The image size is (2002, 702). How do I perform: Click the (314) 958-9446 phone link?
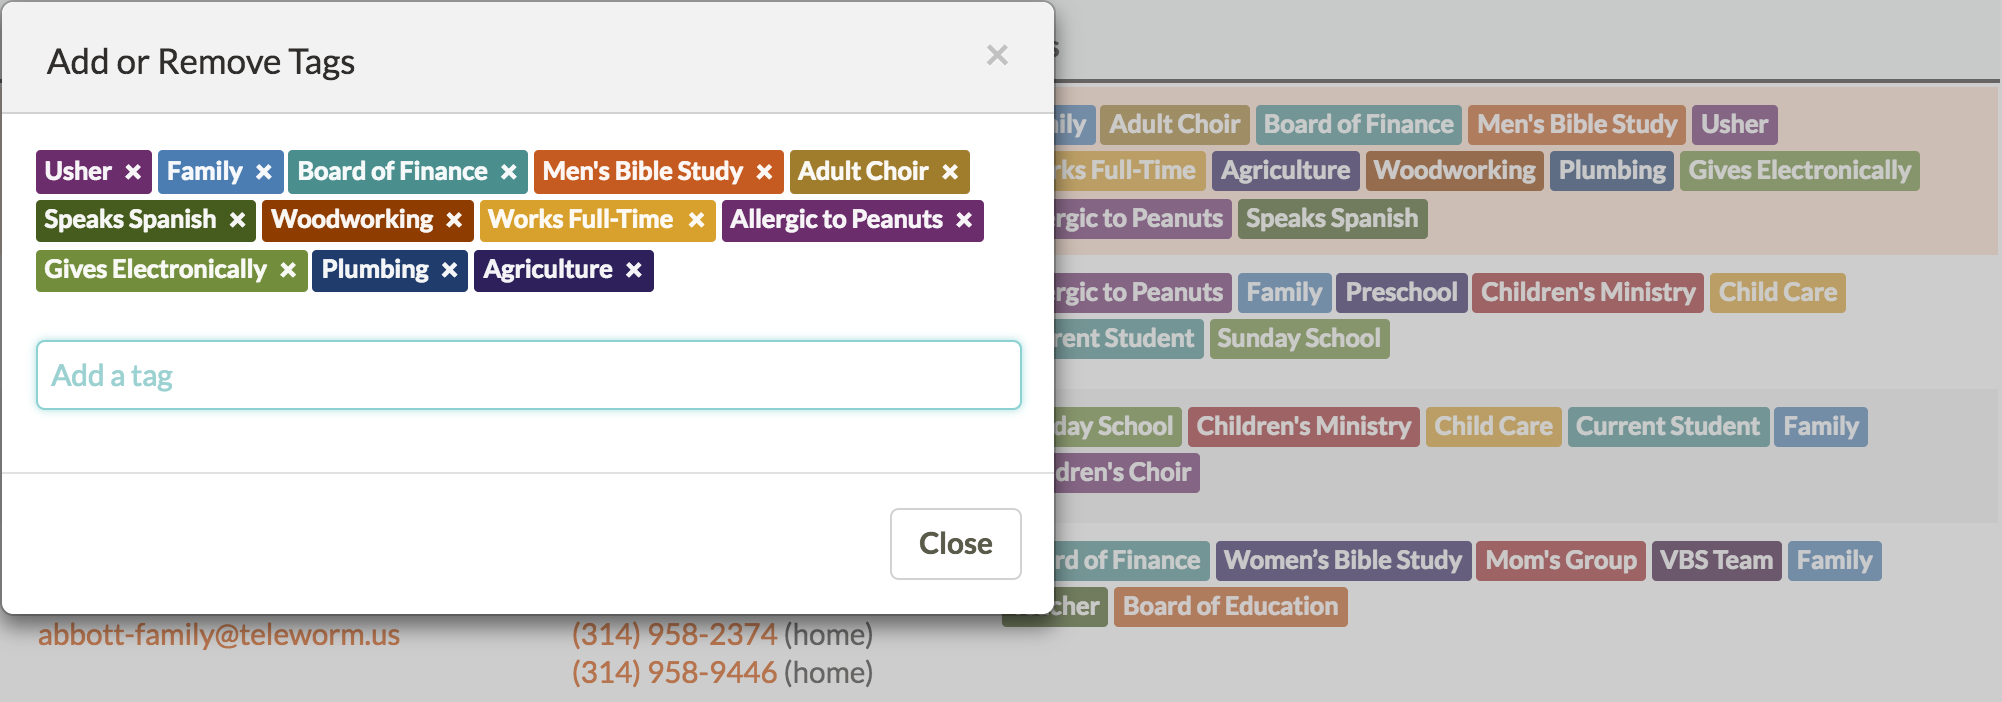pos(674,673)
